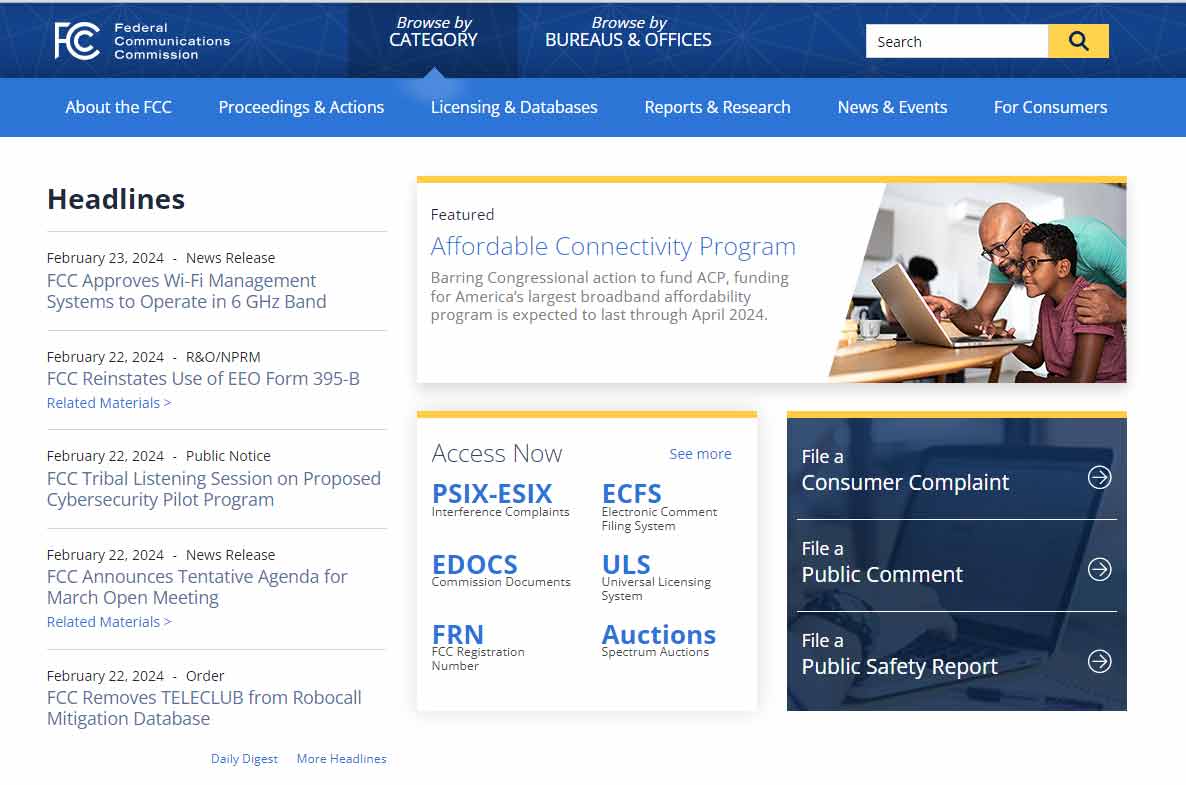Open the Reports & Research menu
1186x785 pixels.
(718, 107)
